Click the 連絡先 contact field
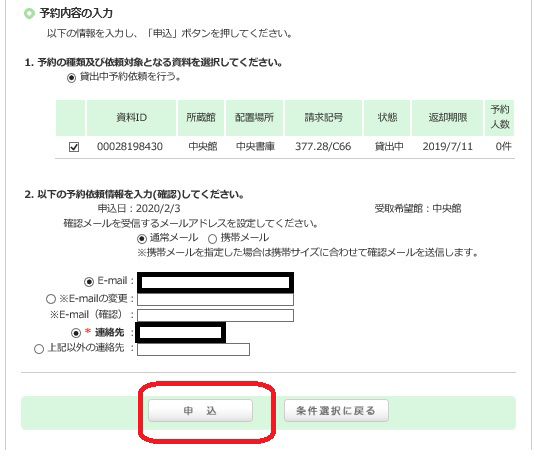 coord(180,333)
